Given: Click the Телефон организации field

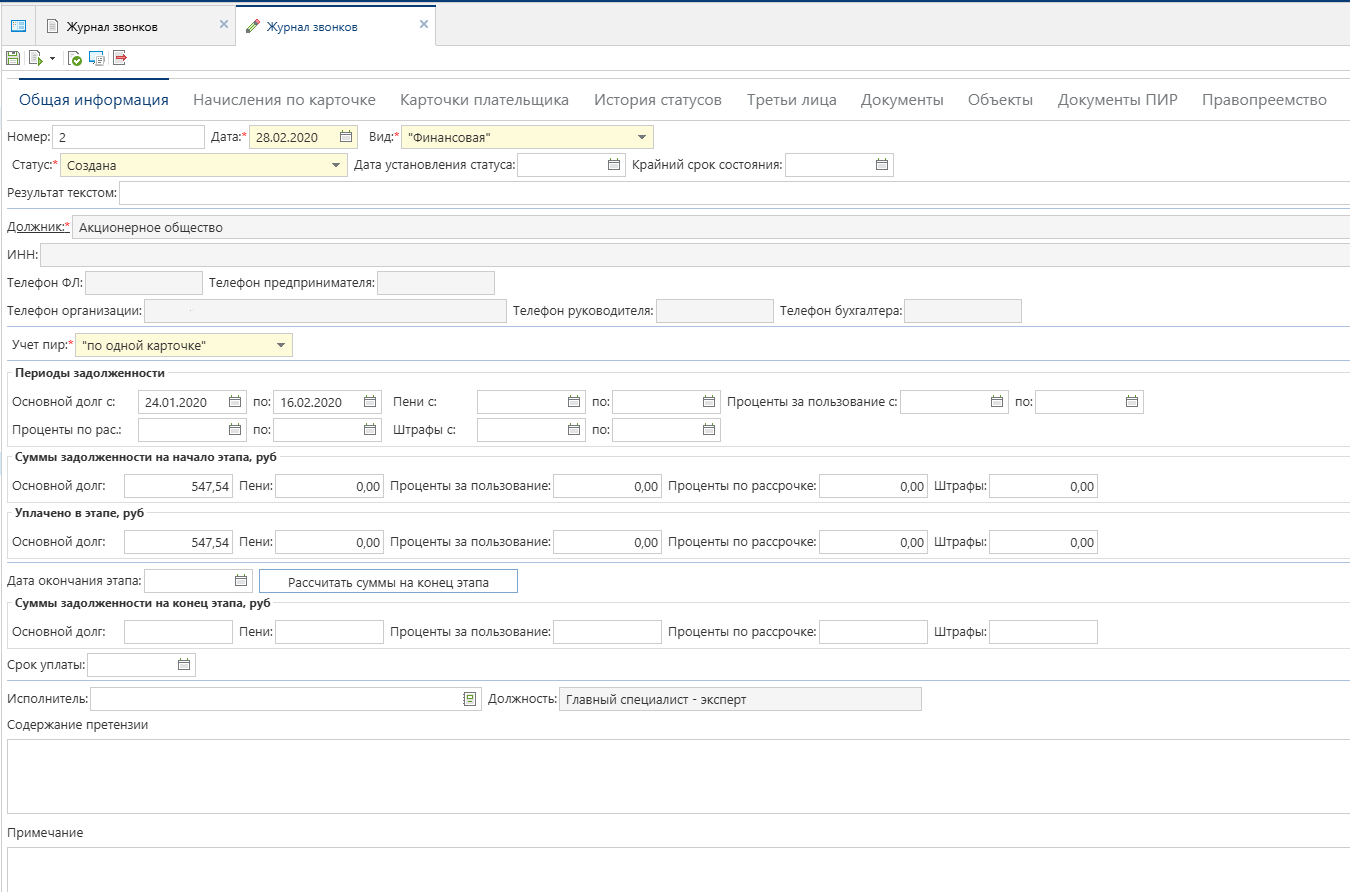Looking at the screenshot, I should click(x=326, y=311).
